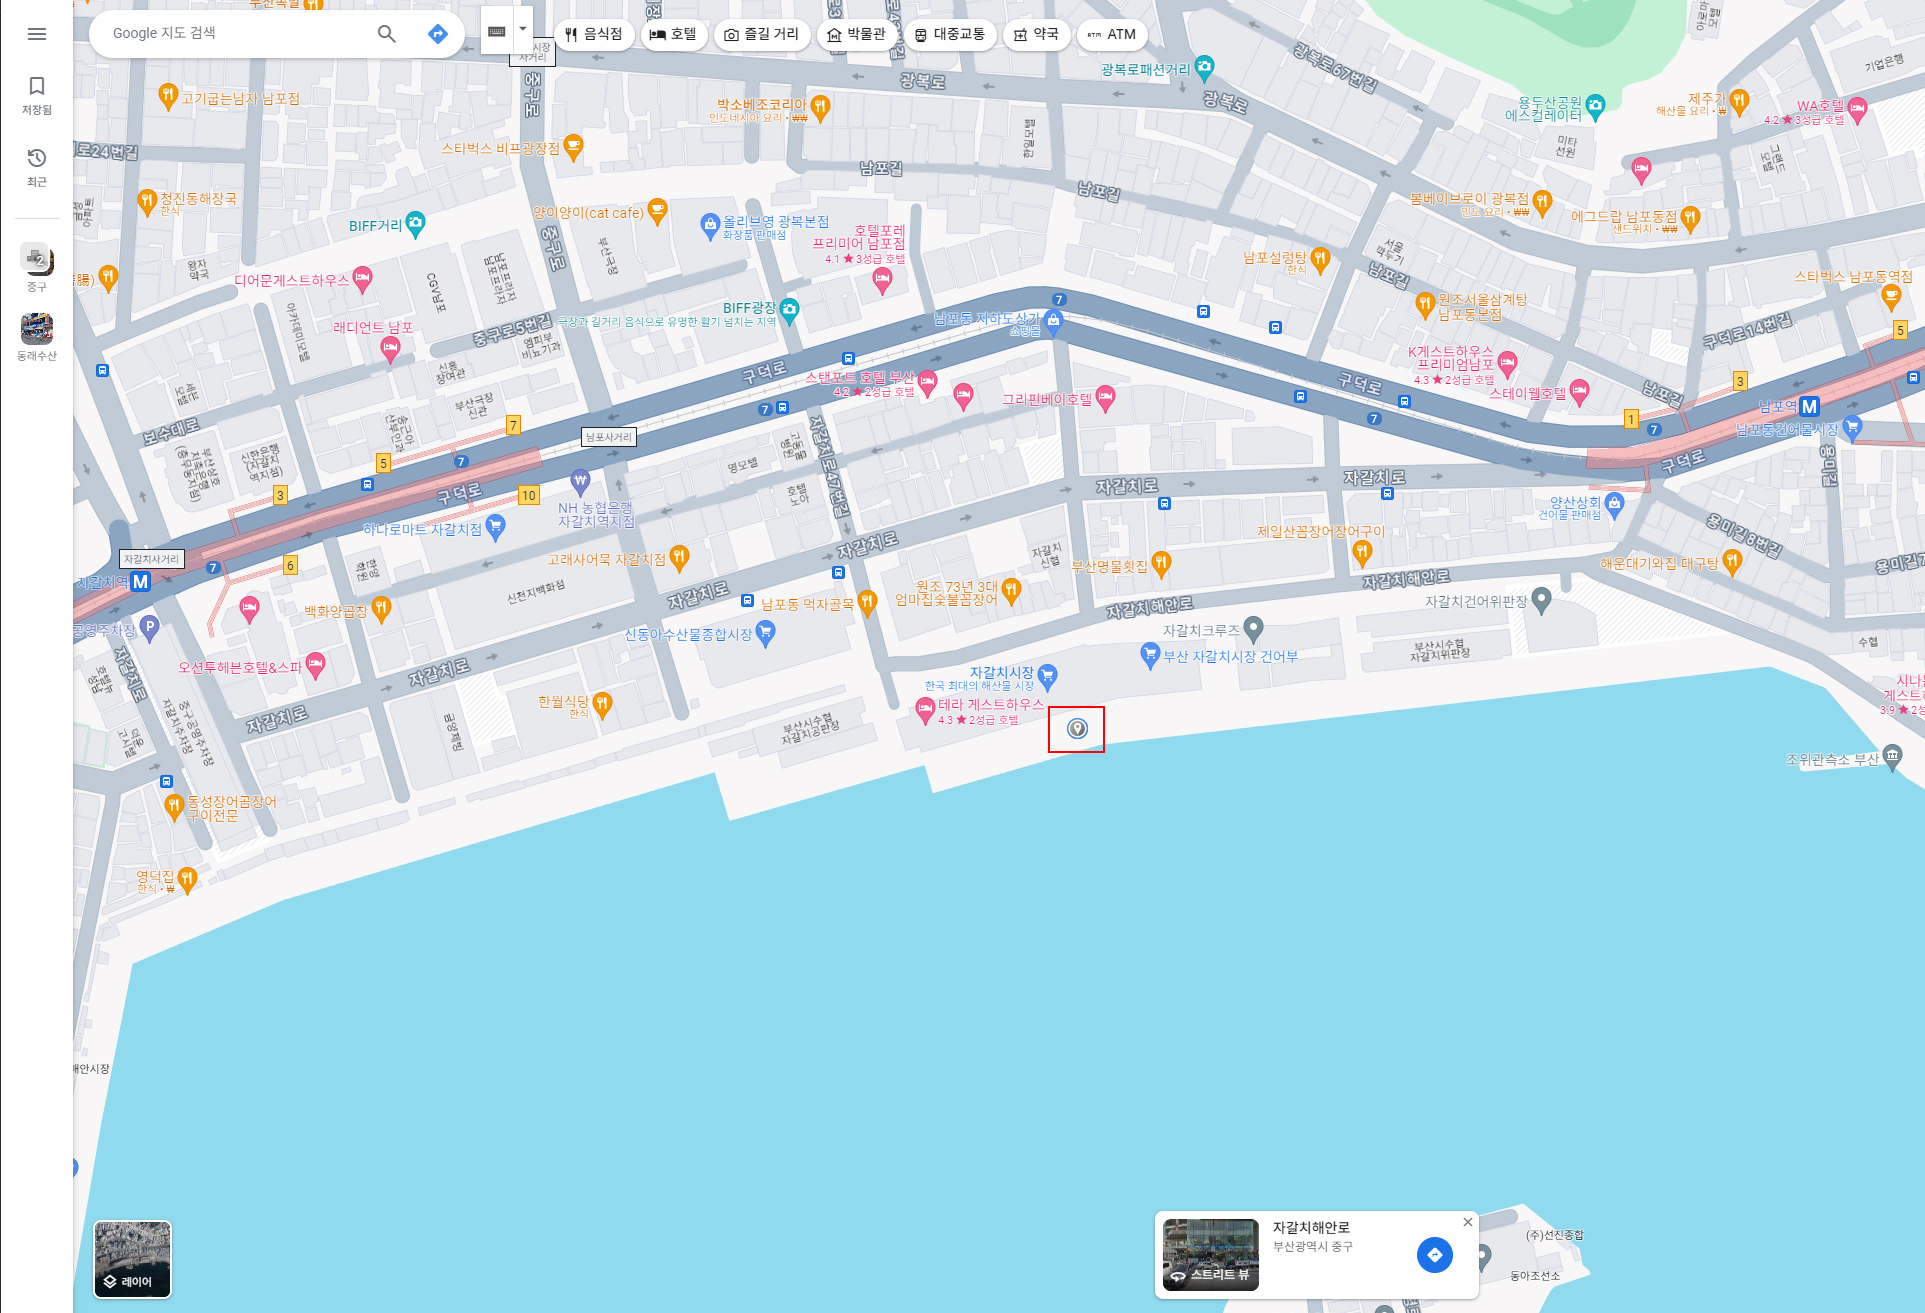
Task: Open the Street View thumbnail for 자갈치해안로
Action: pos(1210,1254)
